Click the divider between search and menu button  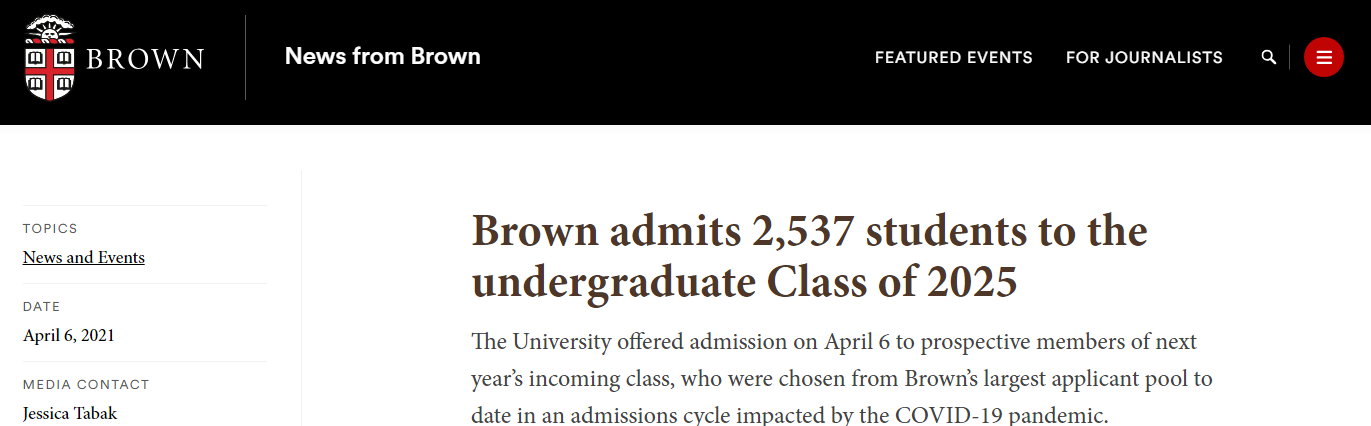click(x=1290, y=57)
